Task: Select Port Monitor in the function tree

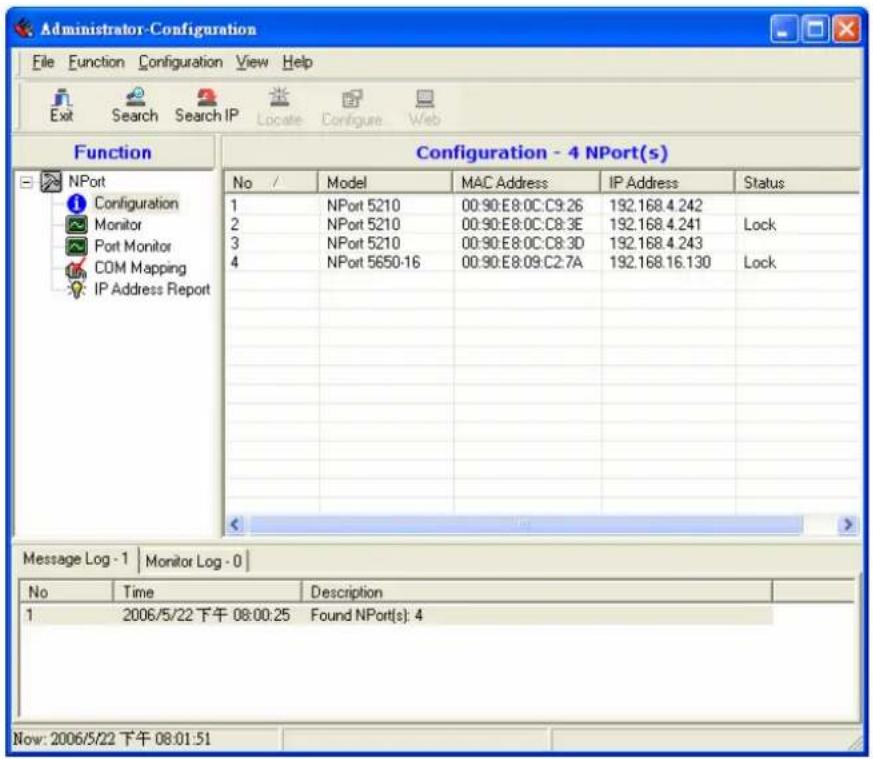Action: (x=133, y=246)
